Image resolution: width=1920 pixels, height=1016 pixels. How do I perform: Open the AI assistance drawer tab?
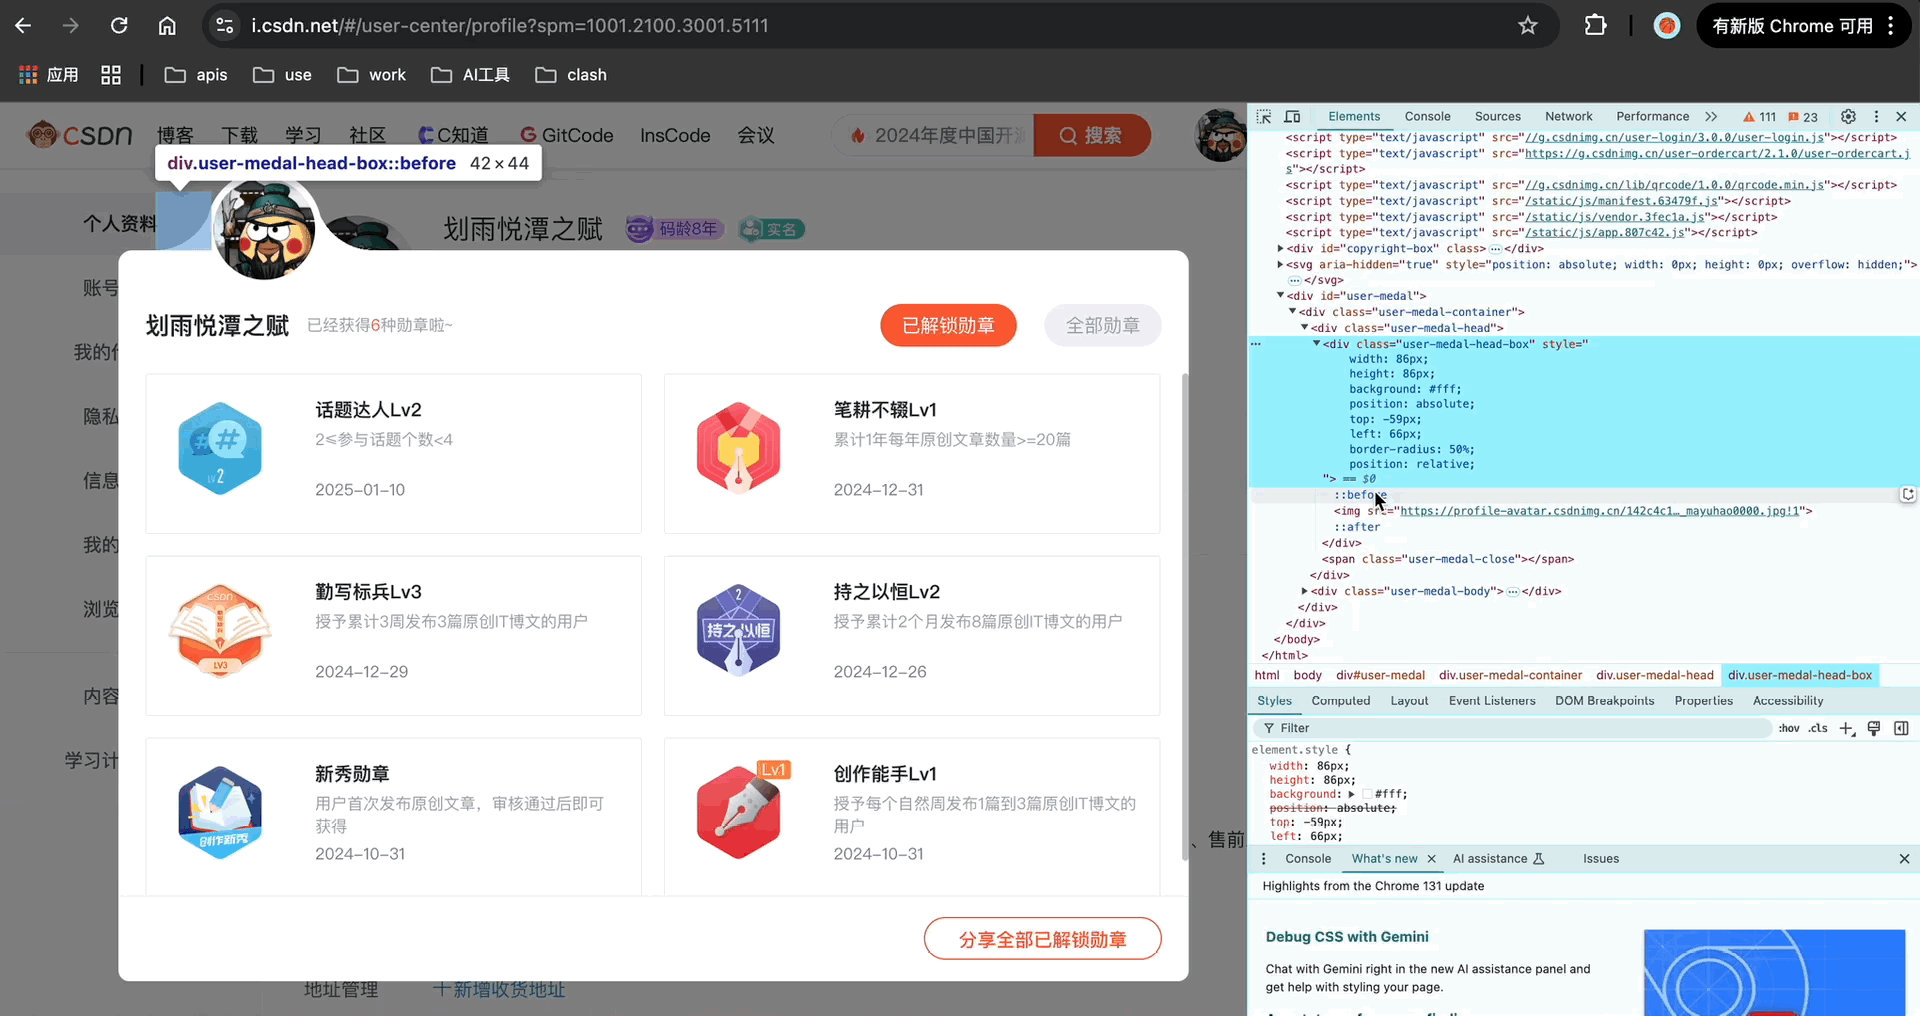pos(1498,859)
